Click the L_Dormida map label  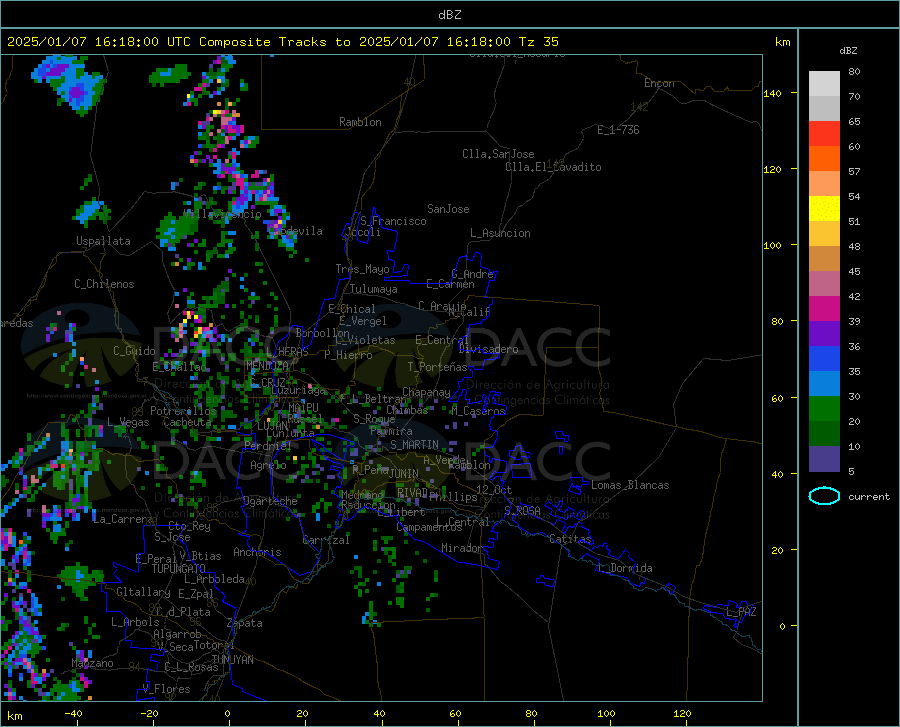[624, 568]
